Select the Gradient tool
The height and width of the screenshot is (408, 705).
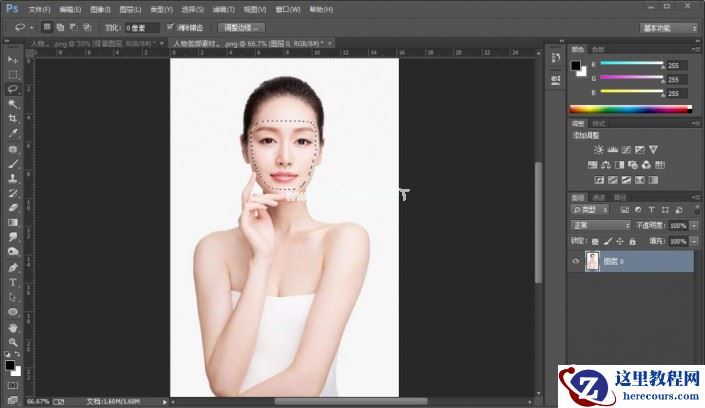tap(13, 222)
